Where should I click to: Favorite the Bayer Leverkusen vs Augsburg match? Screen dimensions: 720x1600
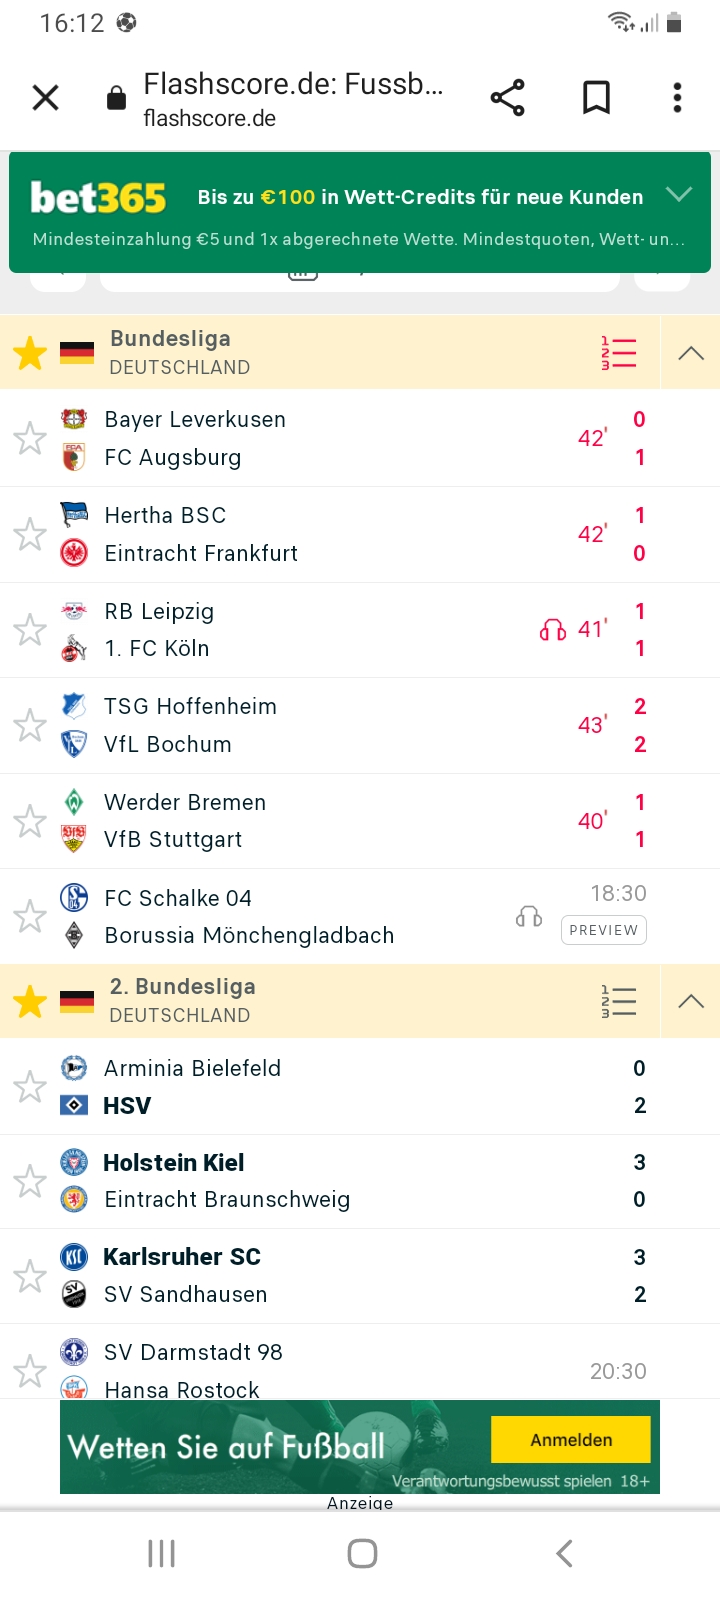coord(30,438)
